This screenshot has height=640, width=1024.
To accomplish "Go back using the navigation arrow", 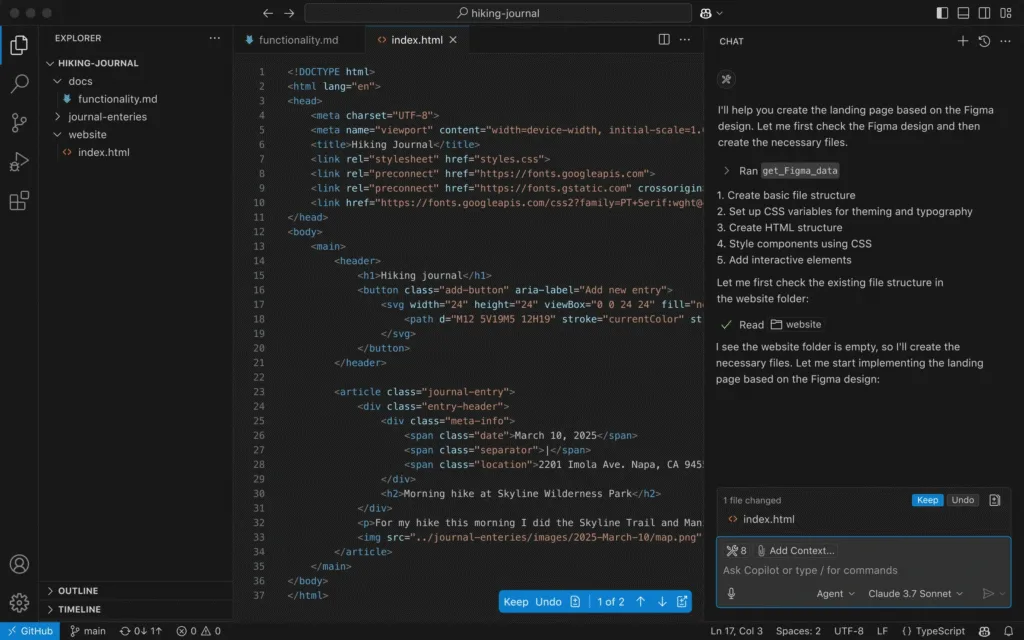I will tap(268, 13).
